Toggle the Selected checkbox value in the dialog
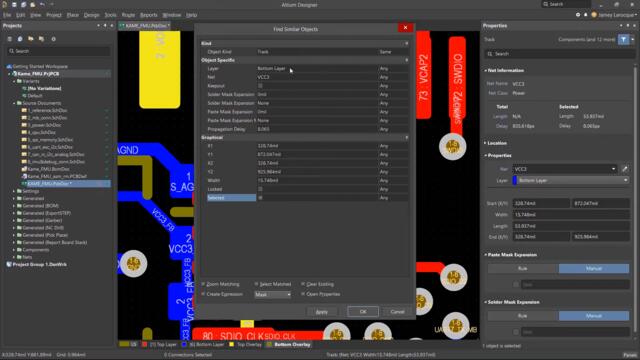The height and width of the screenshot is (360, 640). pyautogui.click(x=260, y=198)
